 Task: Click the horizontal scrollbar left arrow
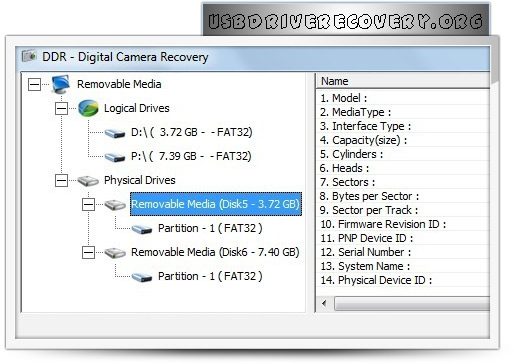point(324,304)
